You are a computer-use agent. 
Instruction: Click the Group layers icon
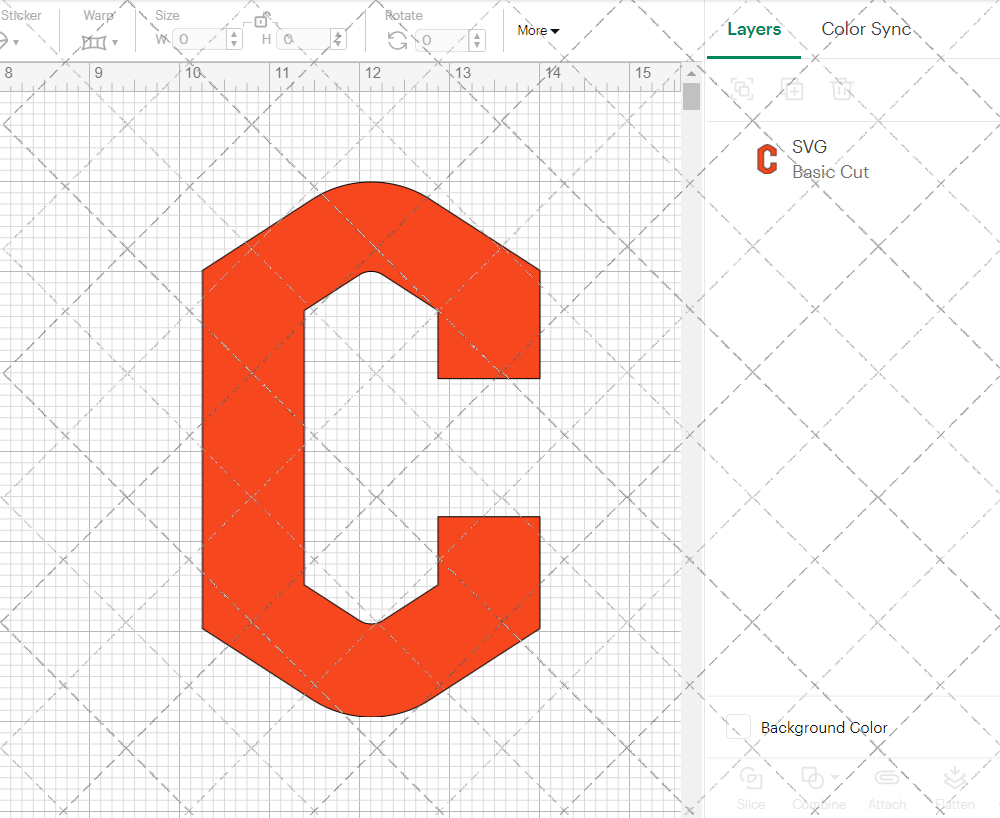click(x=742, y=90)
